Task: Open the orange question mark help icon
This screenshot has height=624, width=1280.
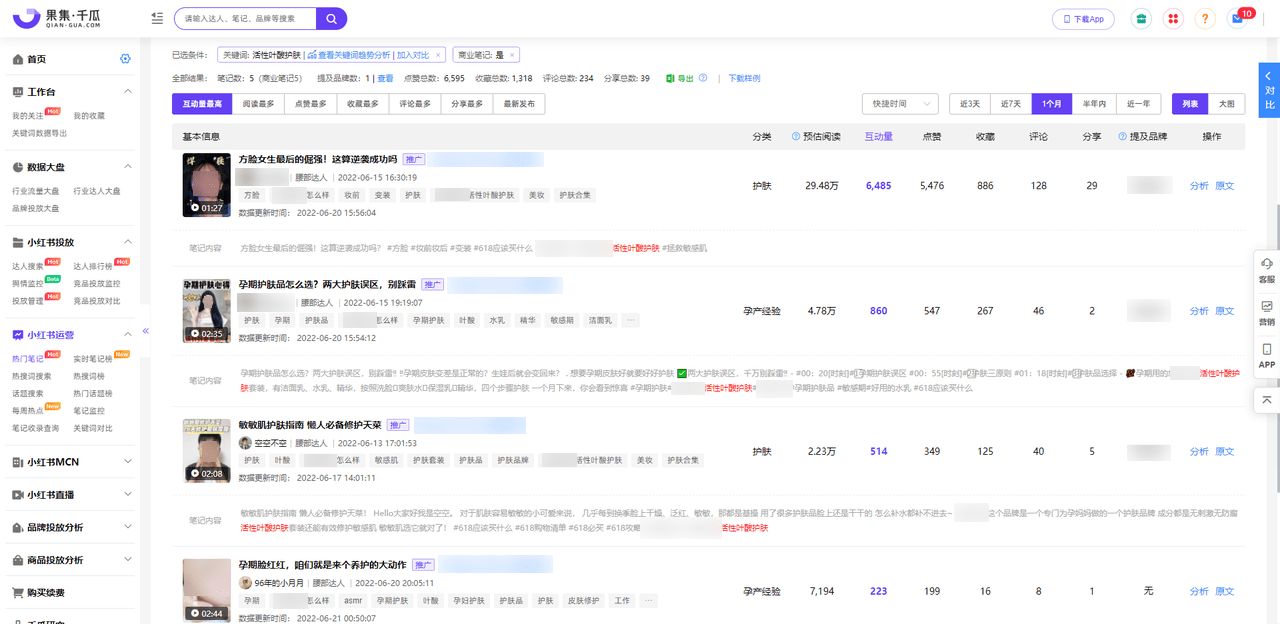Action: [1206, 18]
